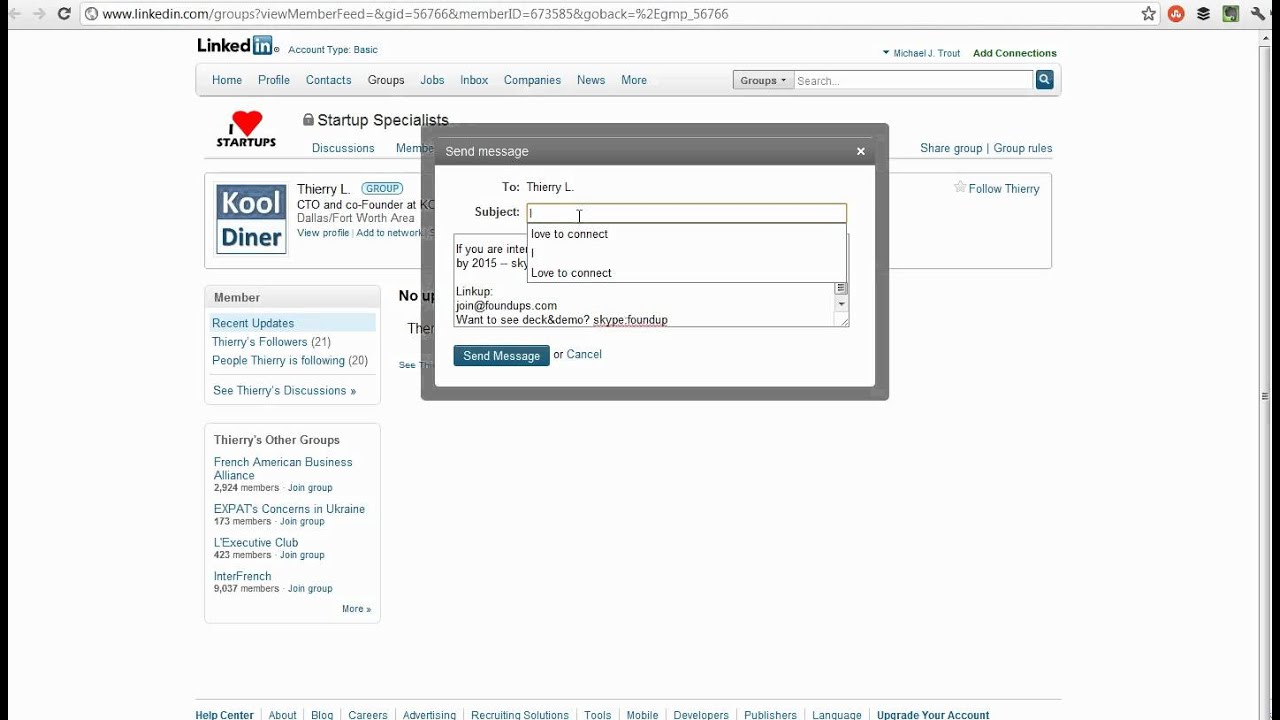Click View profile link
Image resolution: width=1280 pixels, height=720 pixels.
pos(323,233)
